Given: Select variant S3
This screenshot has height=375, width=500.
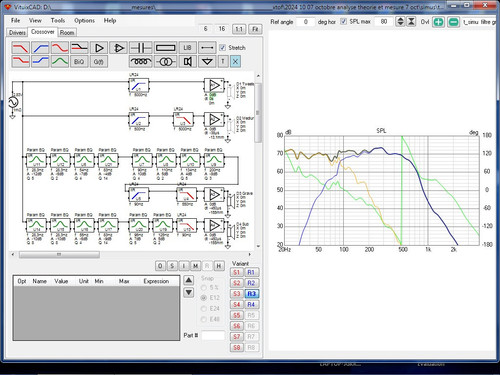Looking at the screenshot, I should pos(237,294).
